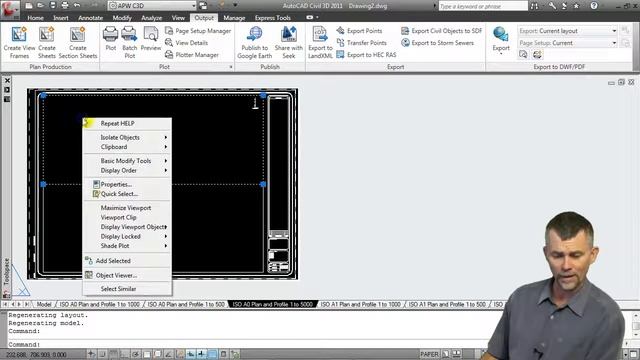Choose Quick Select... in context menu

(127, 194)
